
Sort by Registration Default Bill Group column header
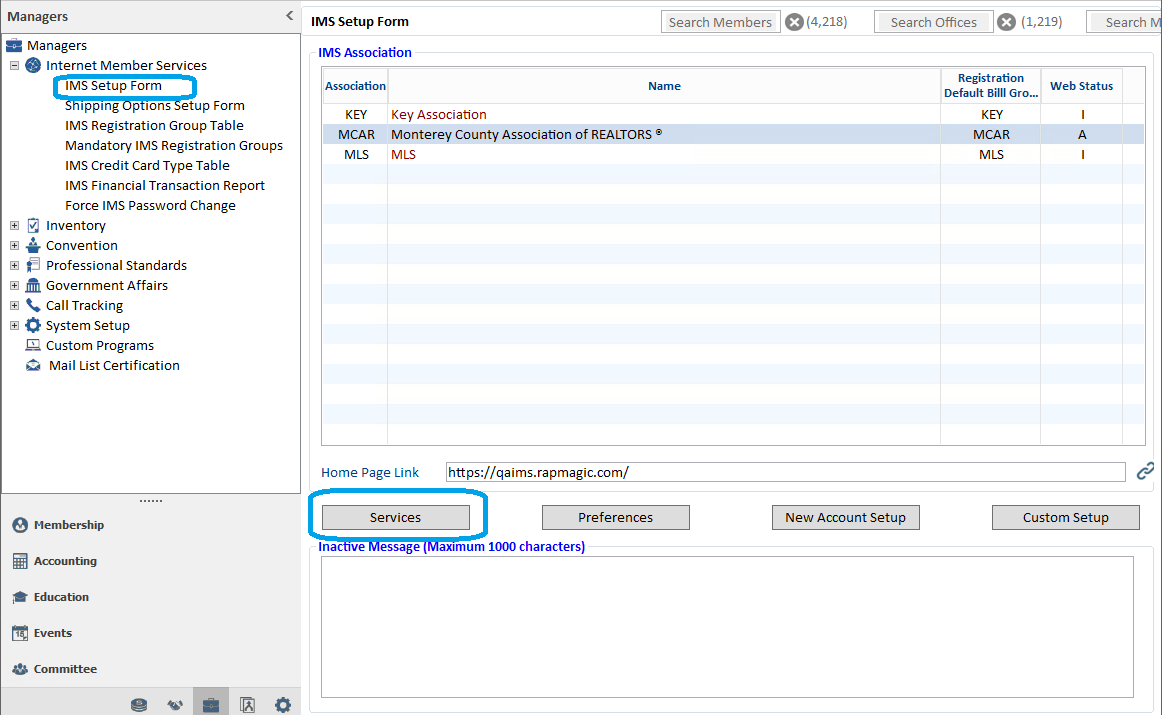pos(991,86)
